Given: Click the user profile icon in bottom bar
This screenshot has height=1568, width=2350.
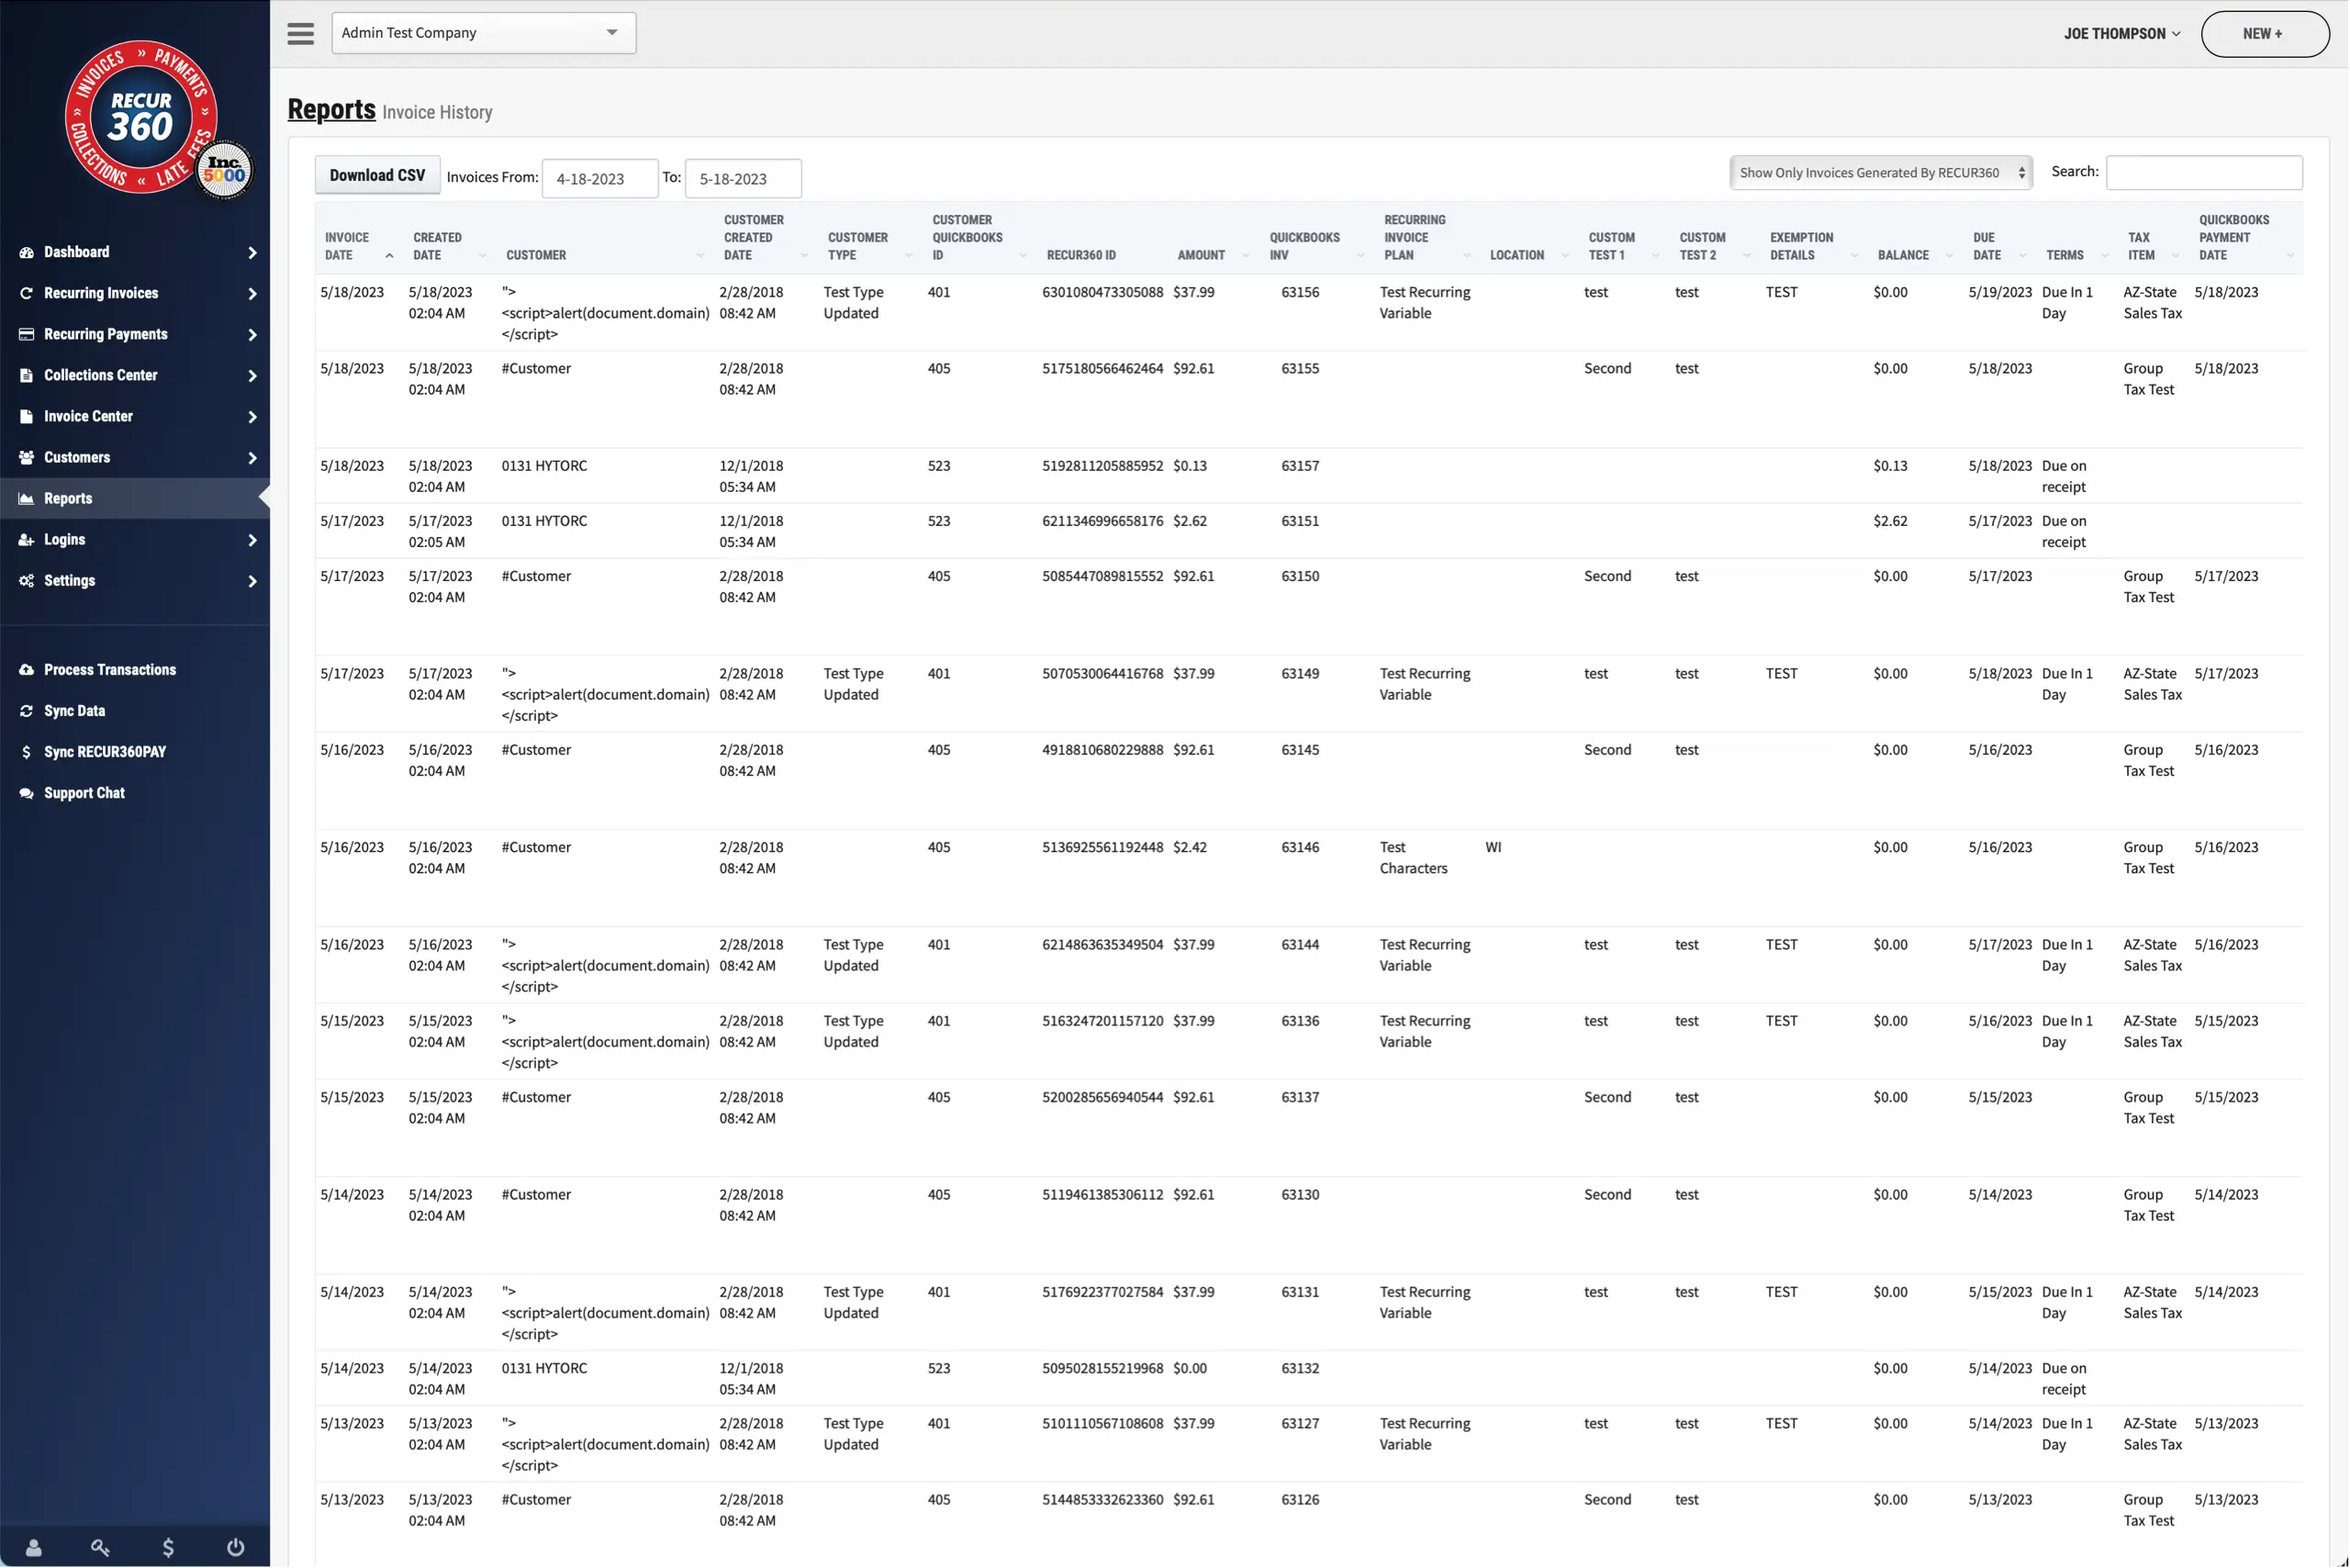Looking at the screenshot, I should point(33,1547).
